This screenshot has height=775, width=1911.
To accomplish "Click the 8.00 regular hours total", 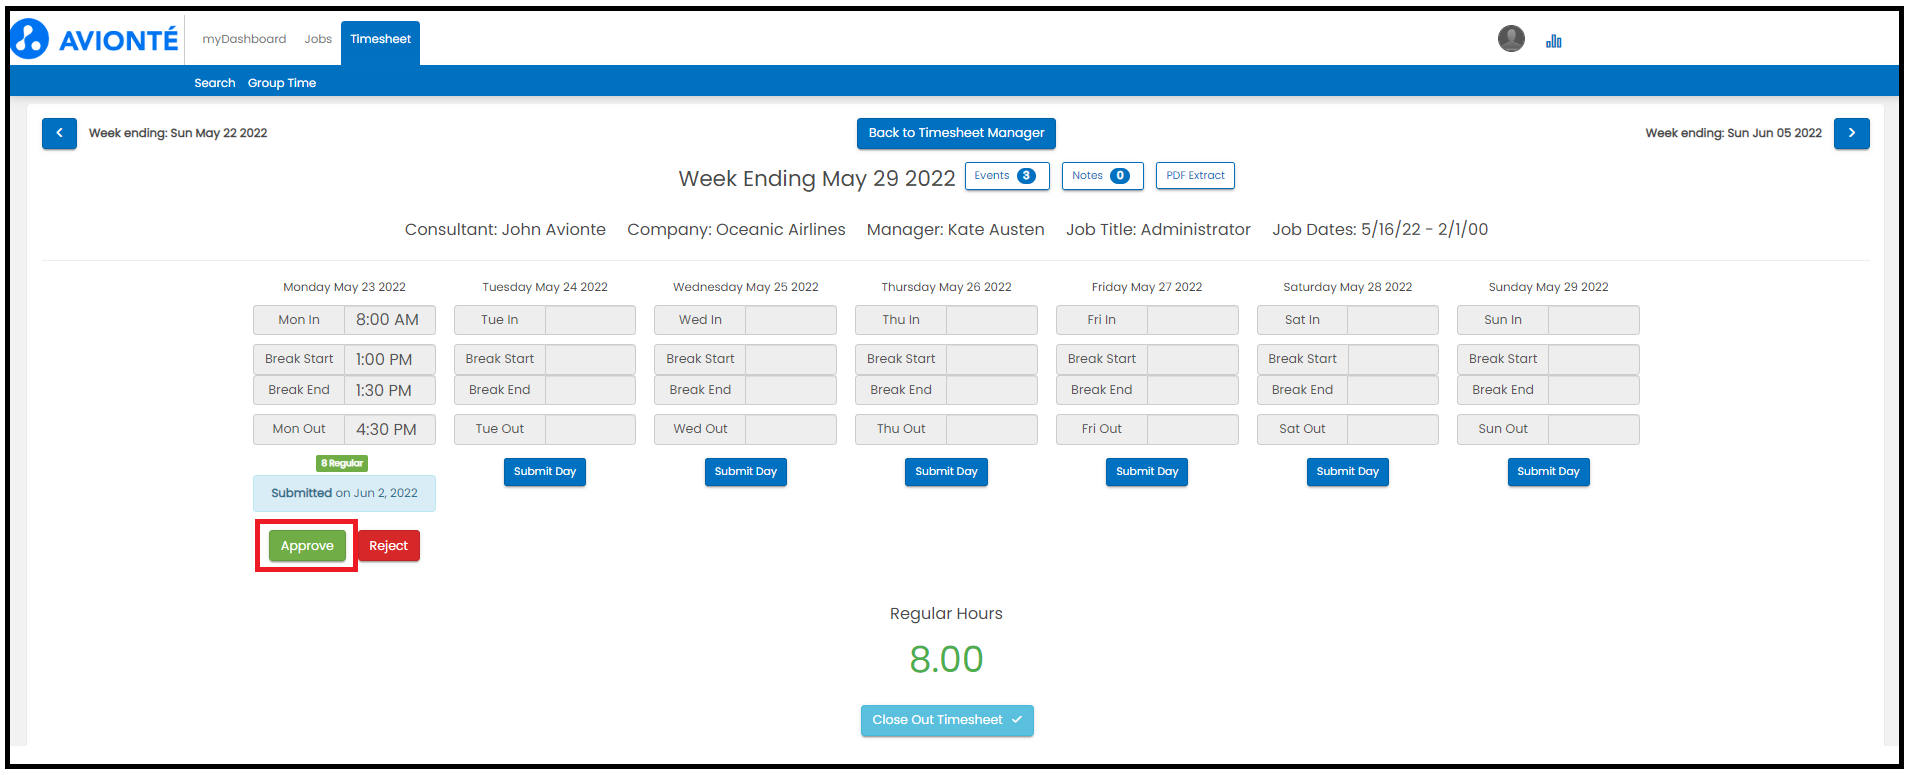I will 946,659.
